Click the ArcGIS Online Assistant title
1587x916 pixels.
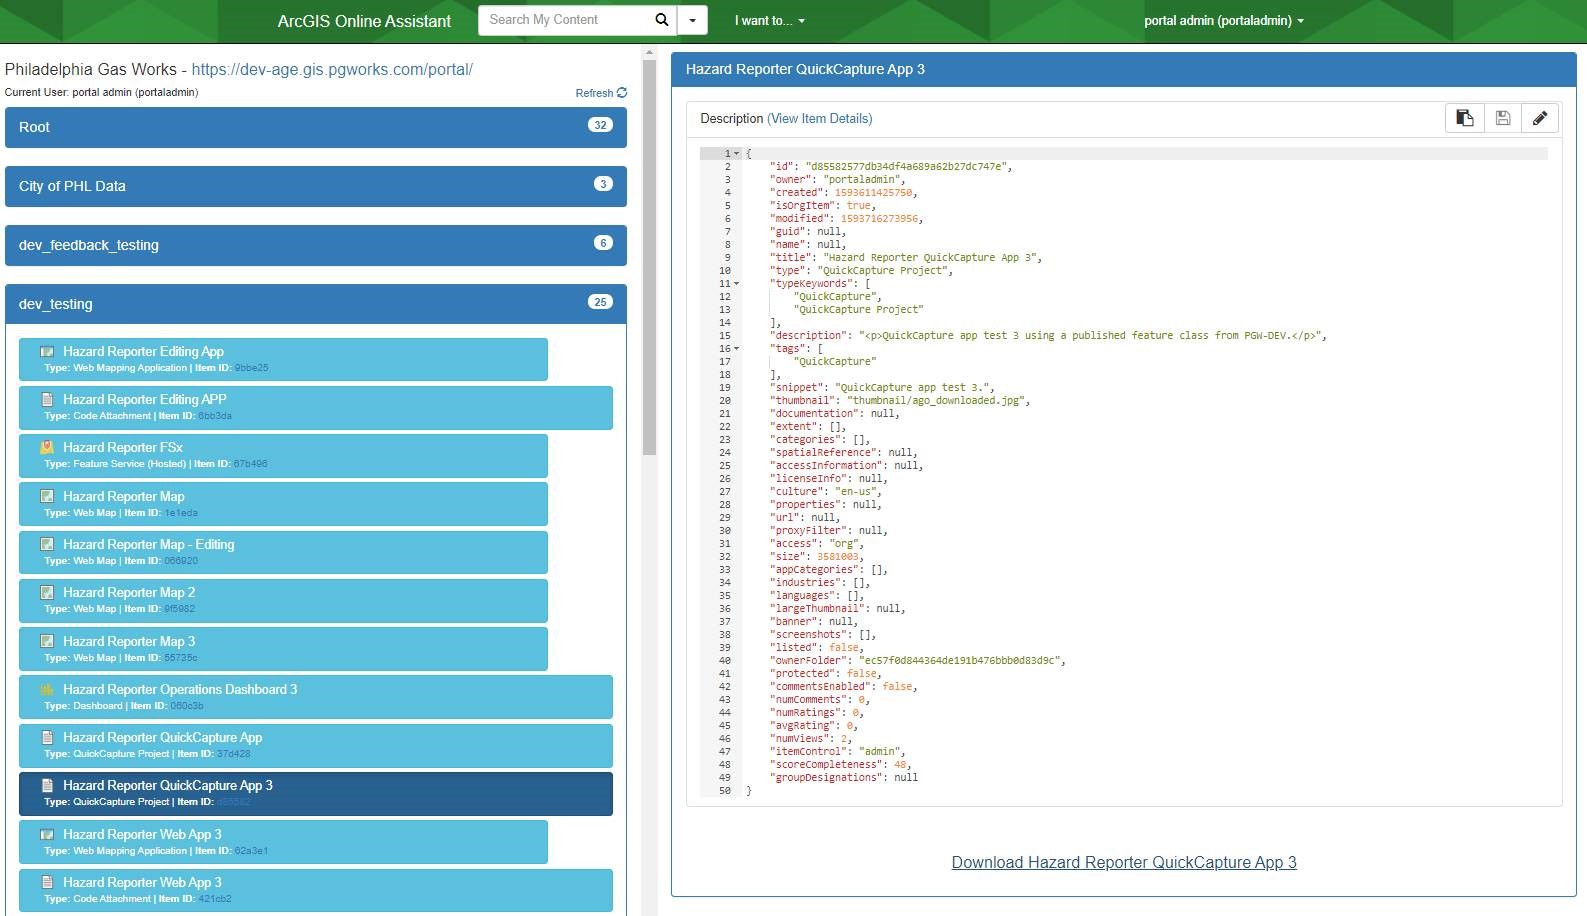tap(364, 21)
